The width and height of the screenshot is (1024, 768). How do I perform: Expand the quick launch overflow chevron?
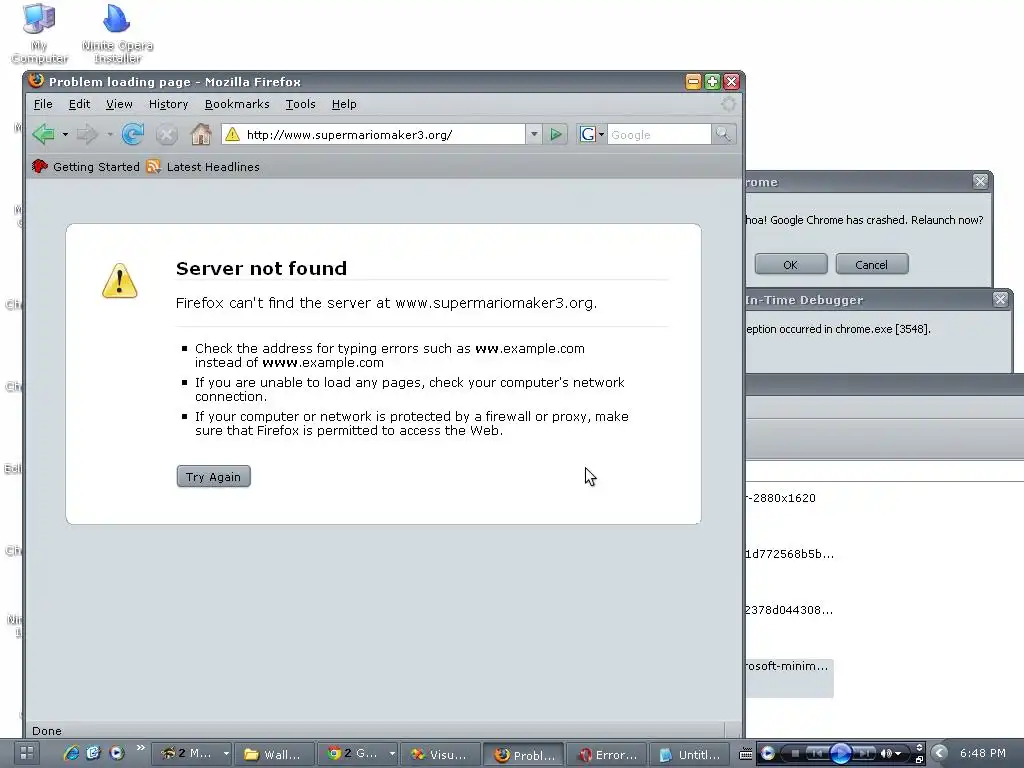point(140,748)
